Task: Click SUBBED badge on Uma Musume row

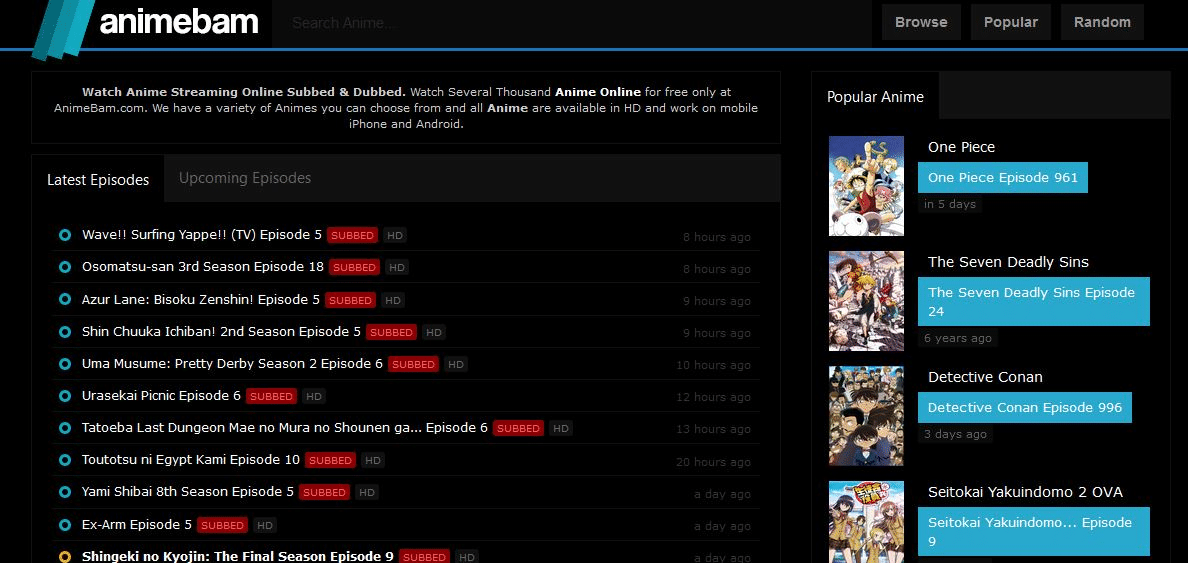Action: [x=413, y=364]
